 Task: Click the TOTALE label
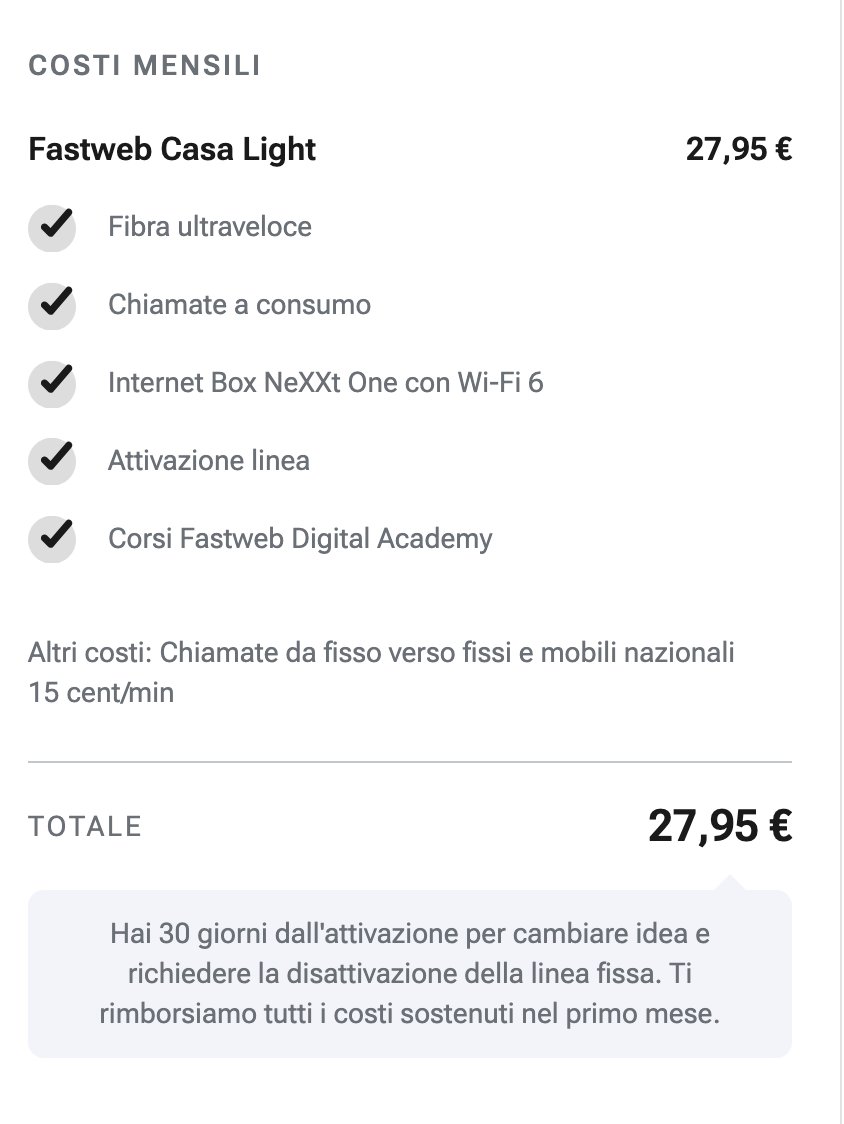(x=85, y=827)
